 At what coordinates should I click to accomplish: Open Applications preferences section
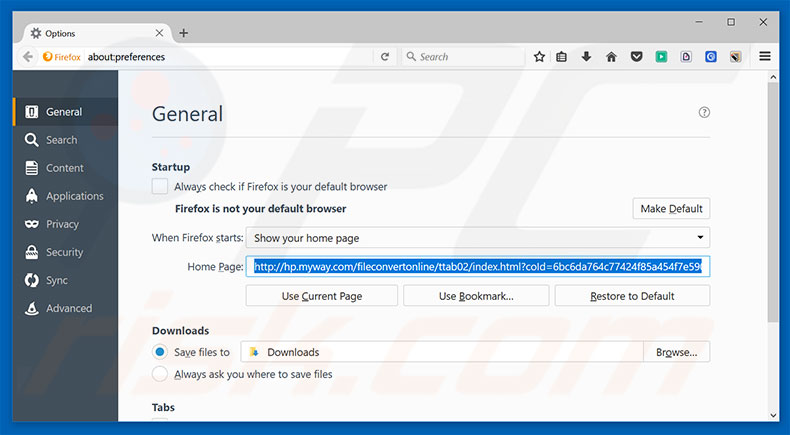[65, 196]
